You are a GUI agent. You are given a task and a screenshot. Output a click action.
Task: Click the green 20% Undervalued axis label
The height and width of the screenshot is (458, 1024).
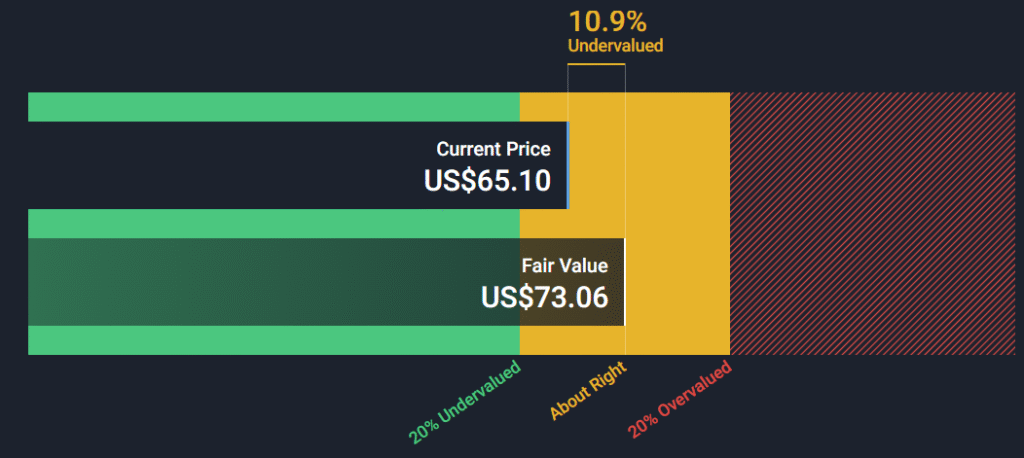pyautogui.click(x=466, y=402)
